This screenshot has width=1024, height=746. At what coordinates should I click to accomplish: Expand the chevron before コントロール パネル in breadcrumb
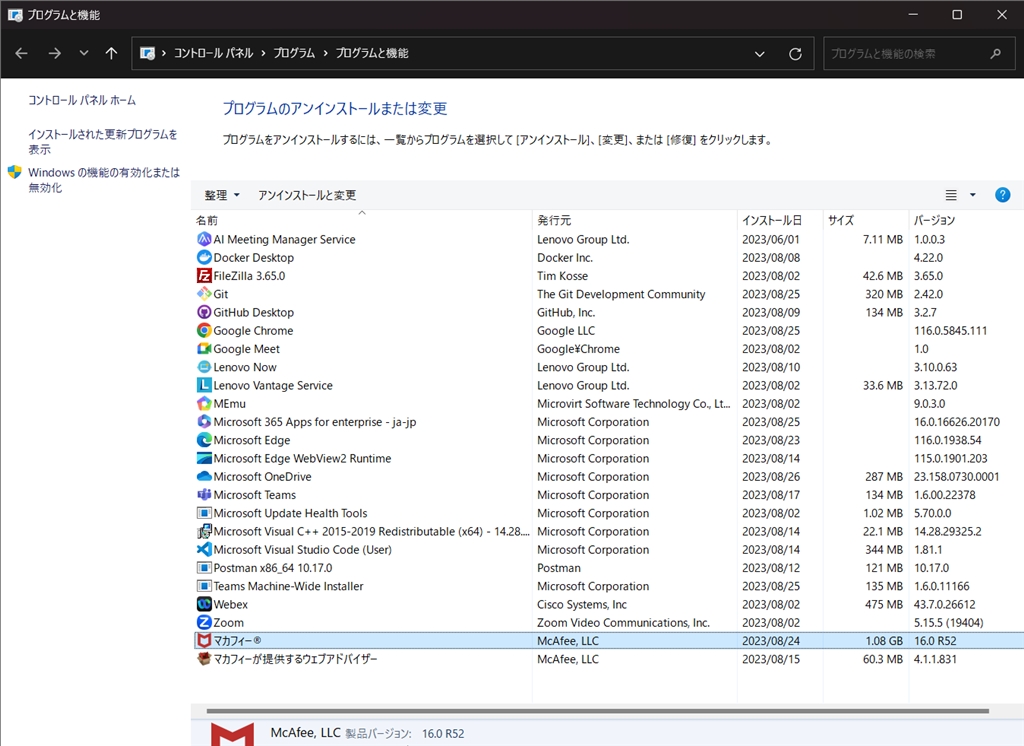(x=164, y=54)
